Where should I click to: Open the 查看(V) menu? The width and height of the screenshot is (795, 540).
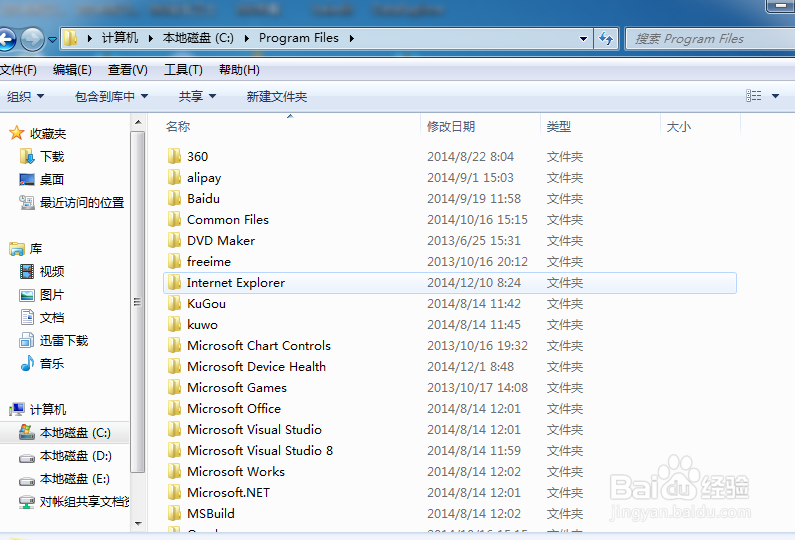coord(128,70)
